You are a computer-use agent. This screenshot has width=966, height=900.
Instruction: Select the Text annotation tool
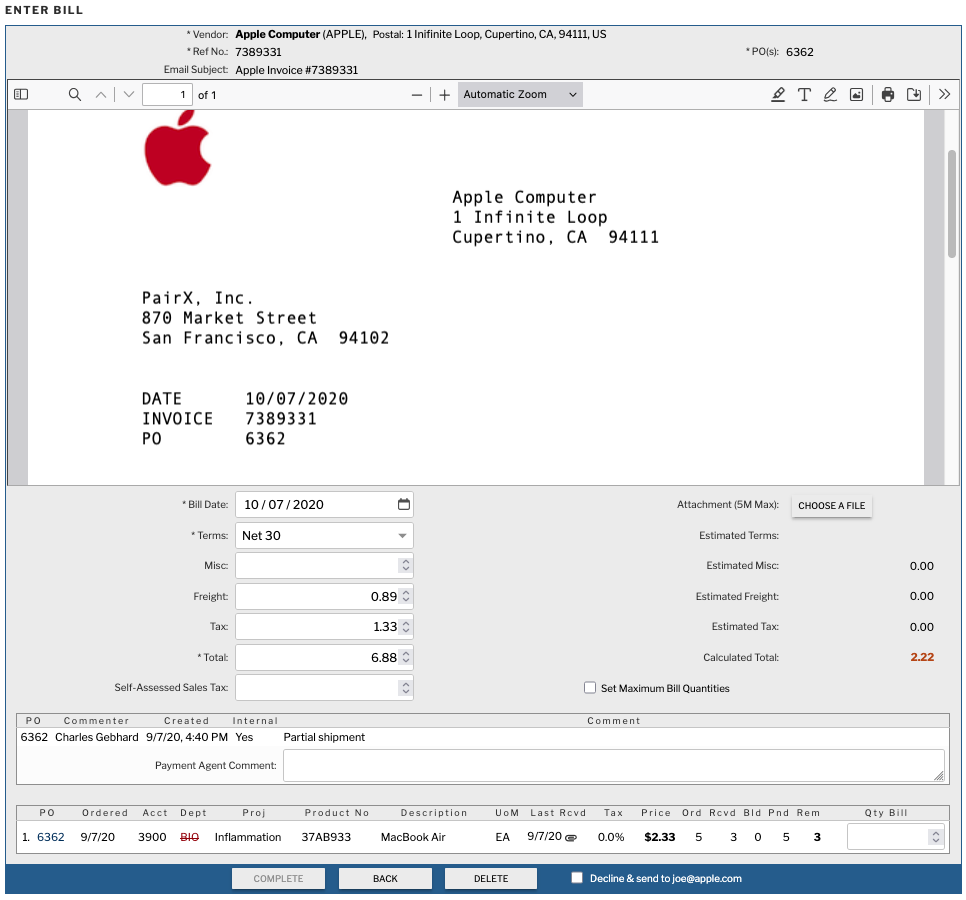(x=804, y=93)
